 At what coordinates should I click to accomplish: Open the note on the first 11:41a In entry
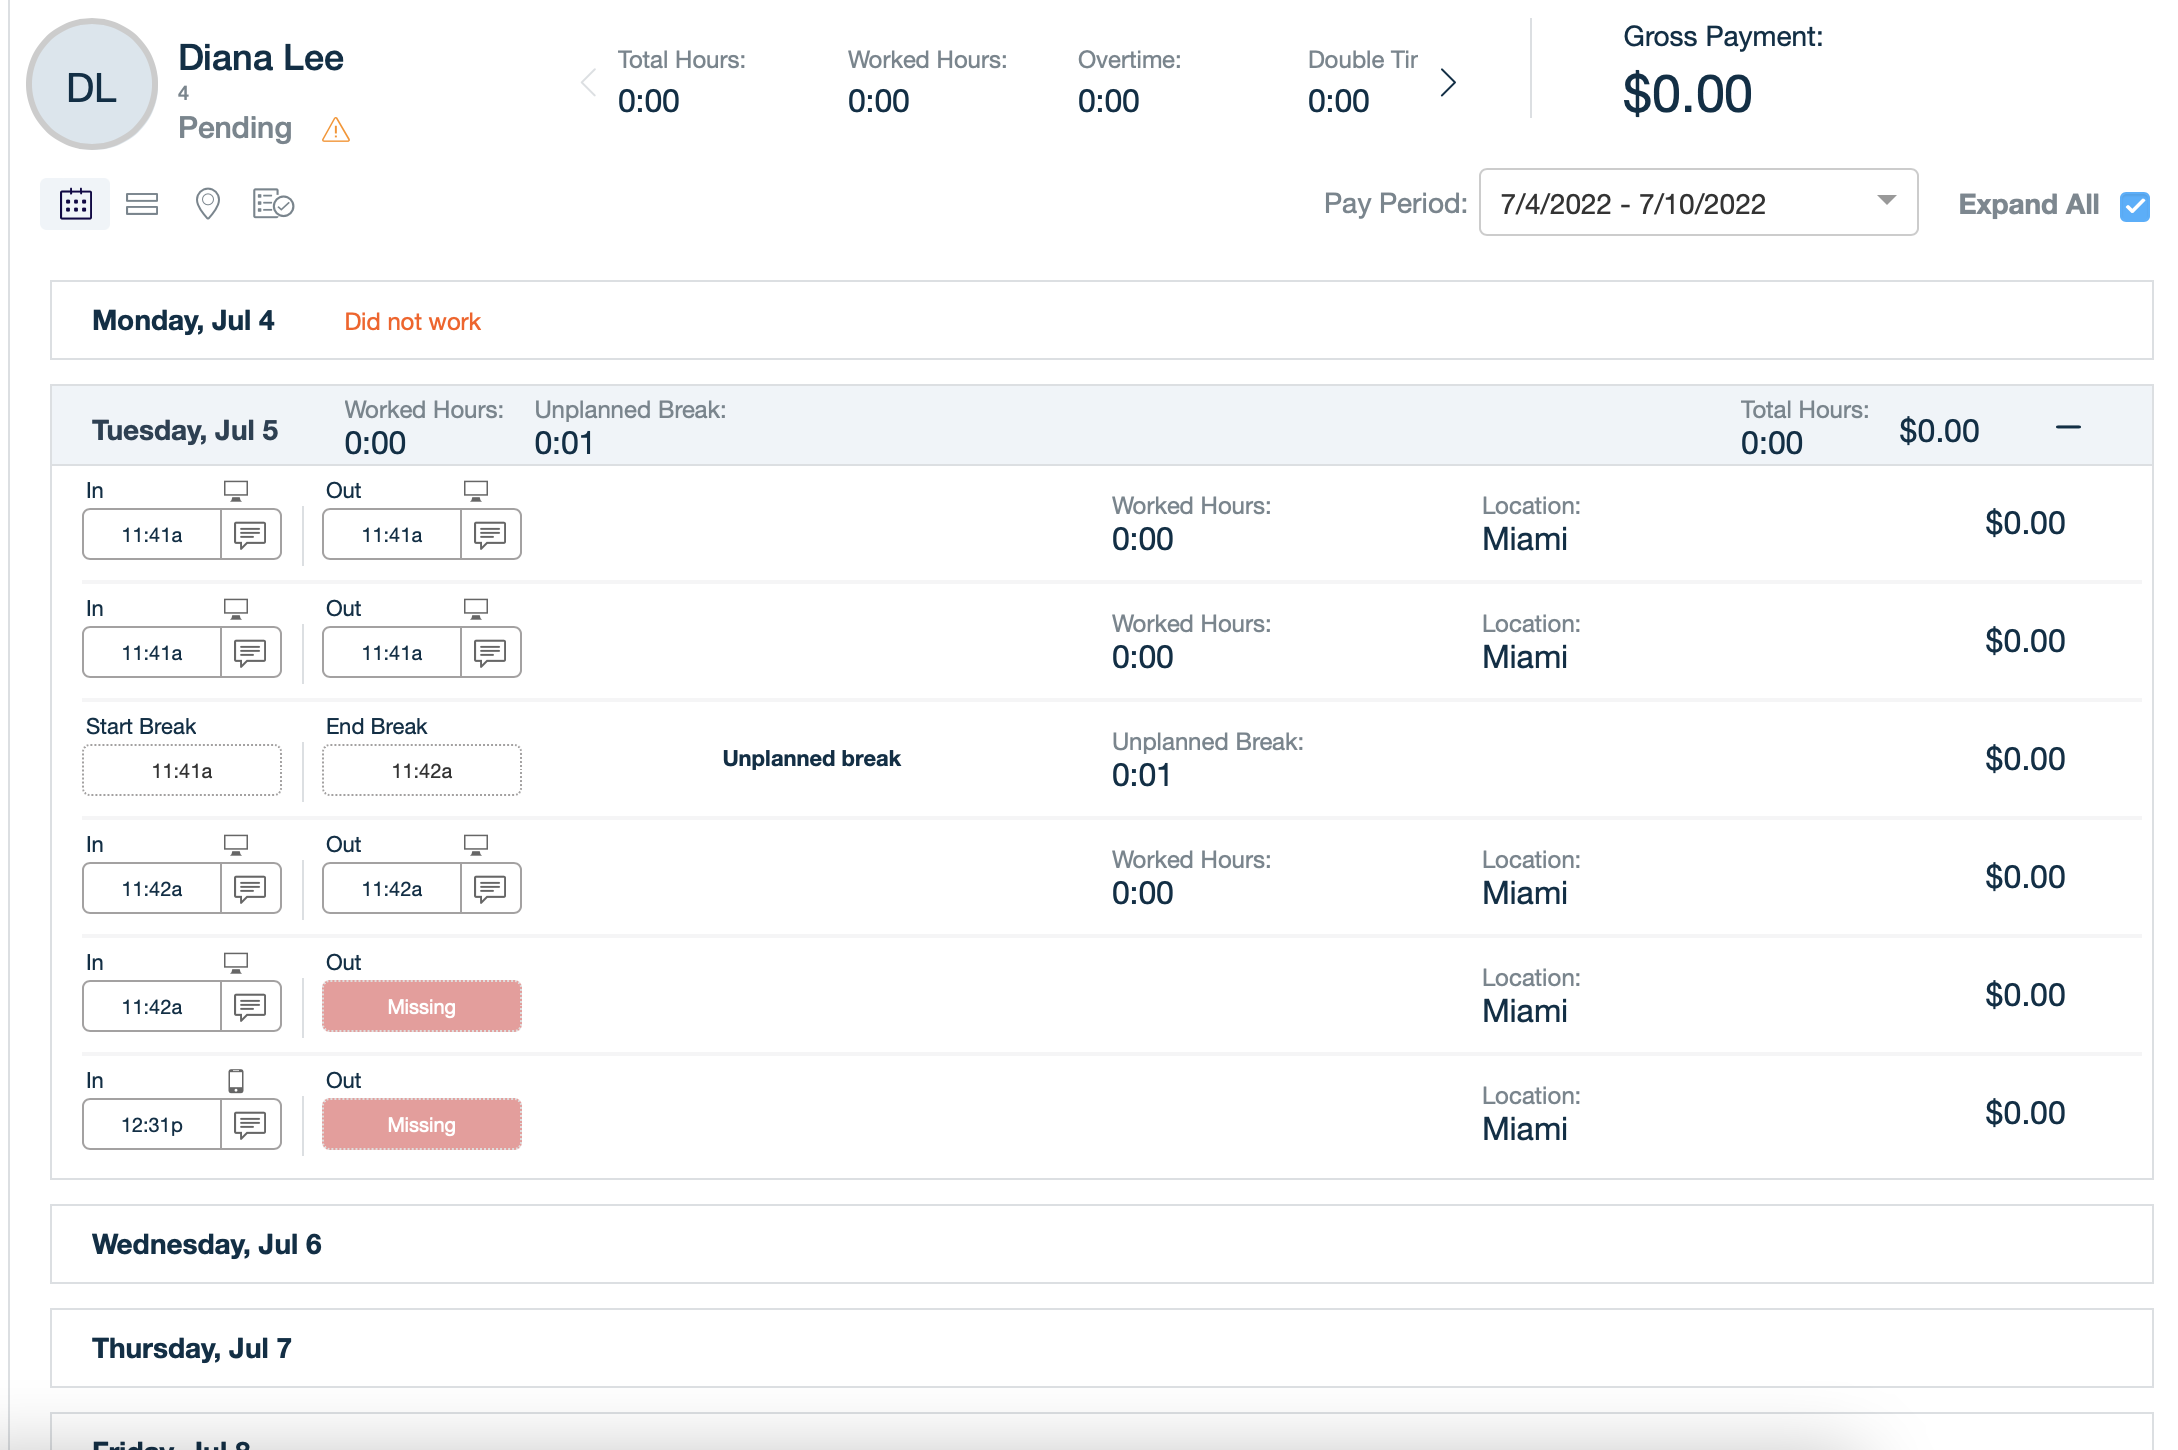pos(249,534)
